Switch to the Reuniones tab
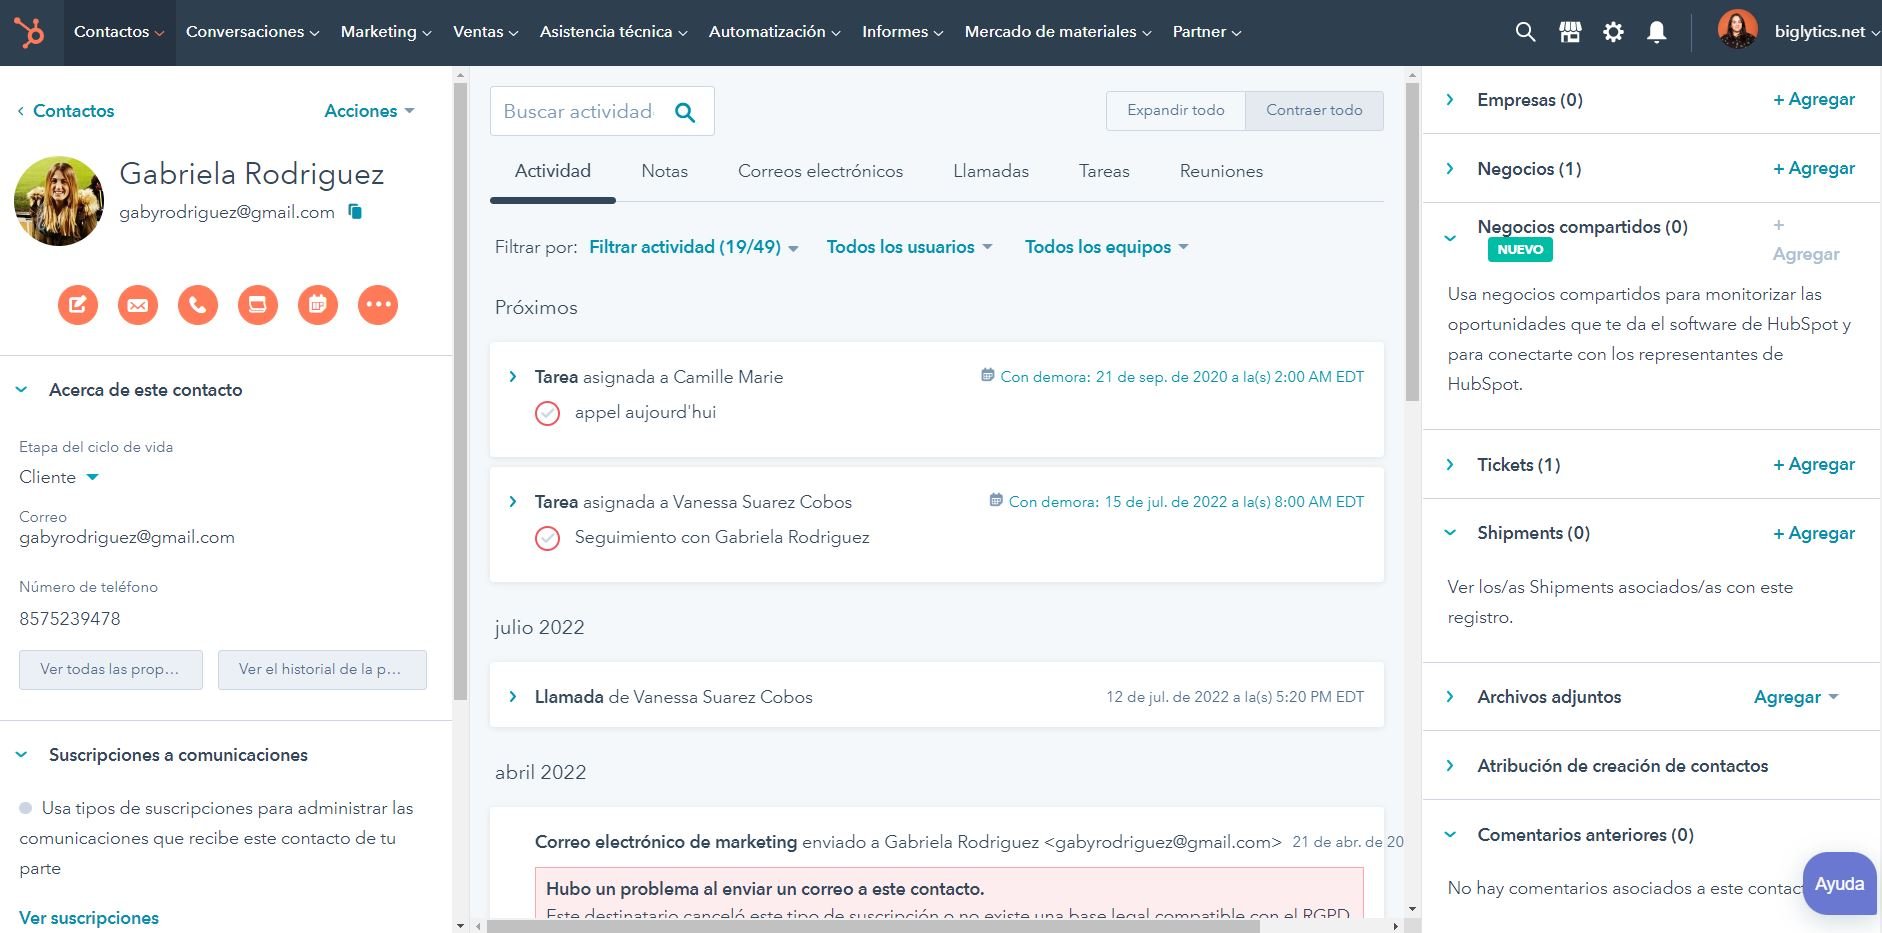This screenshot has width=1882, height=933. [1221, 171]
